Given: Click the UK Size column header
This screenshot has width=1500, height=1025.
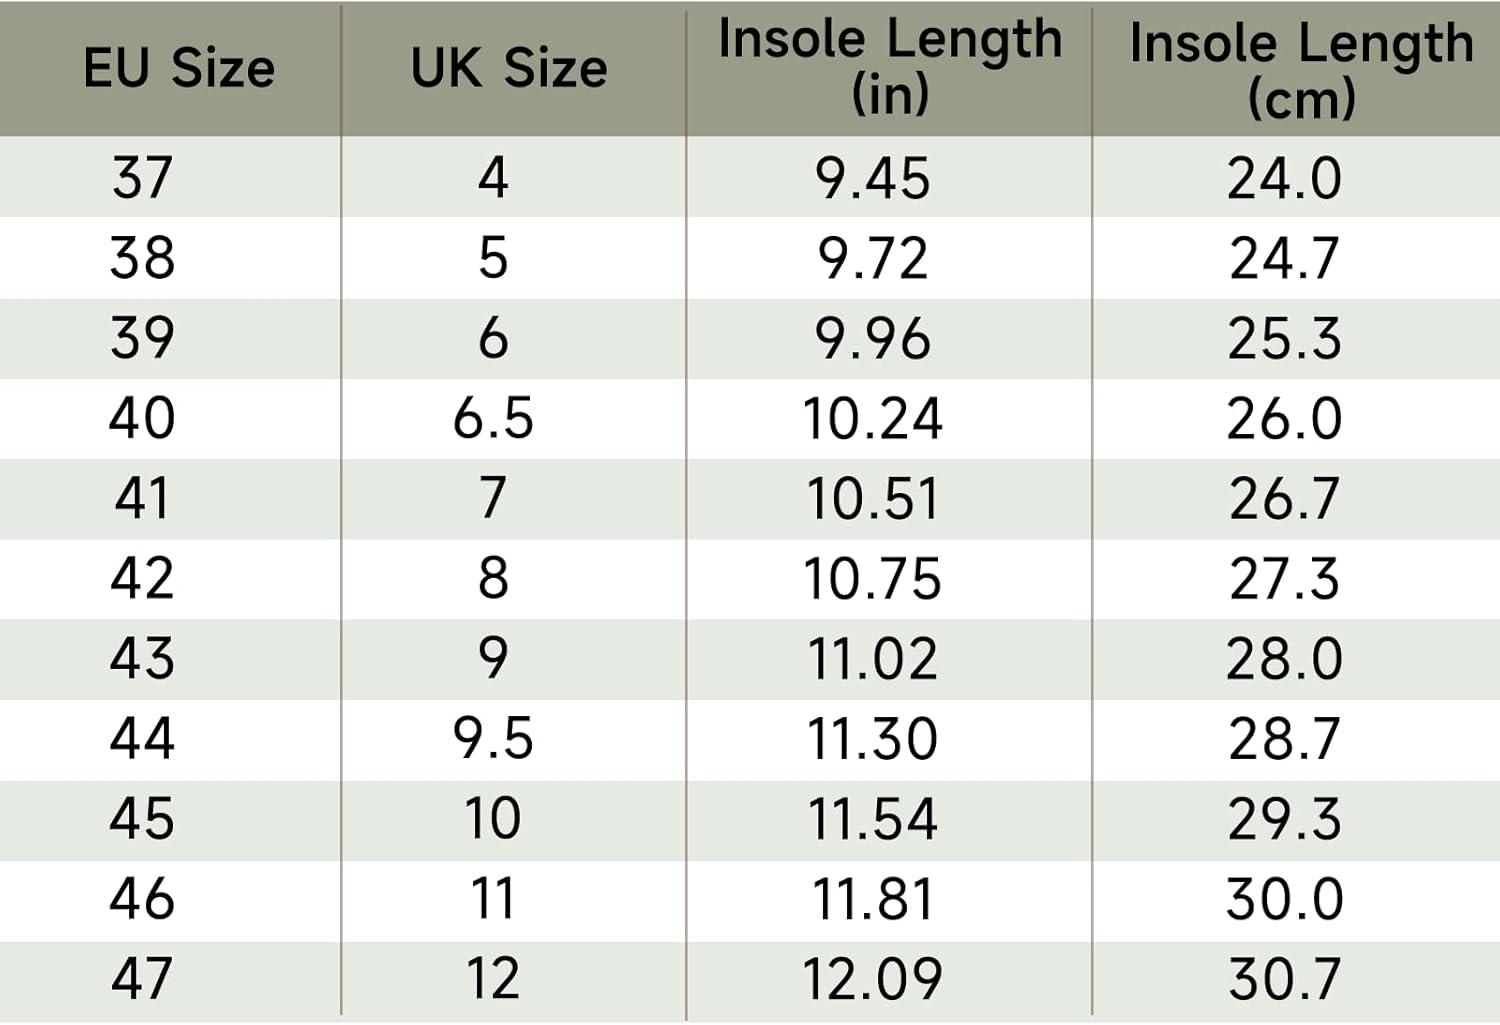Looking at the screenshot, I should click(x=509, y=68).
